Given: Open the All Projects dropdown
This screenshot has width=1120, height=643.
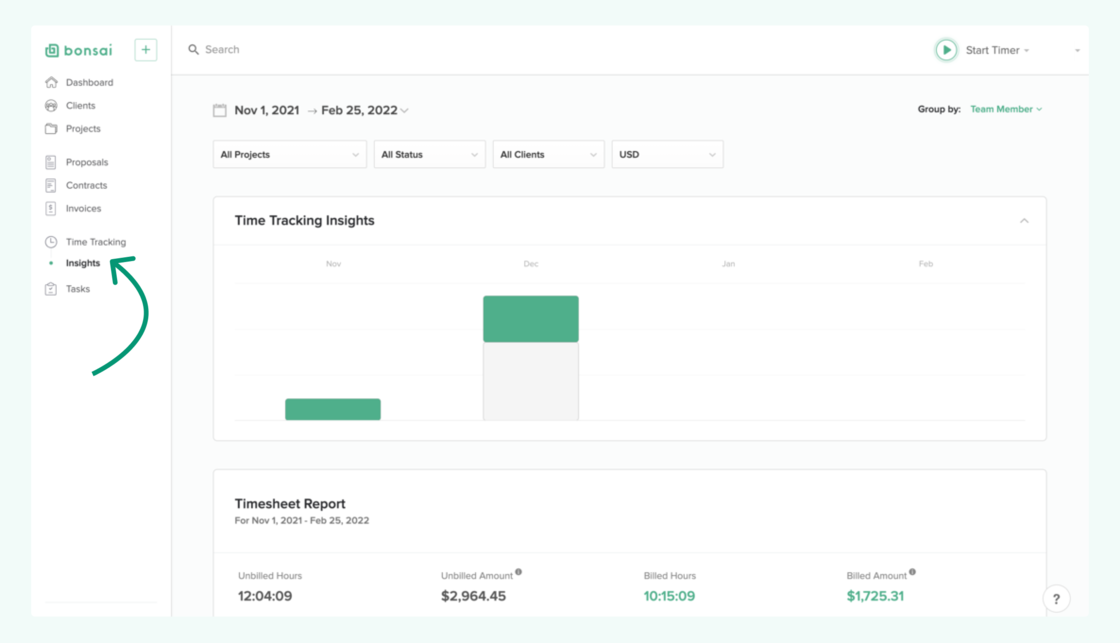Looking at the screenshot, I should pyautogui.click(x=290, y=154).
